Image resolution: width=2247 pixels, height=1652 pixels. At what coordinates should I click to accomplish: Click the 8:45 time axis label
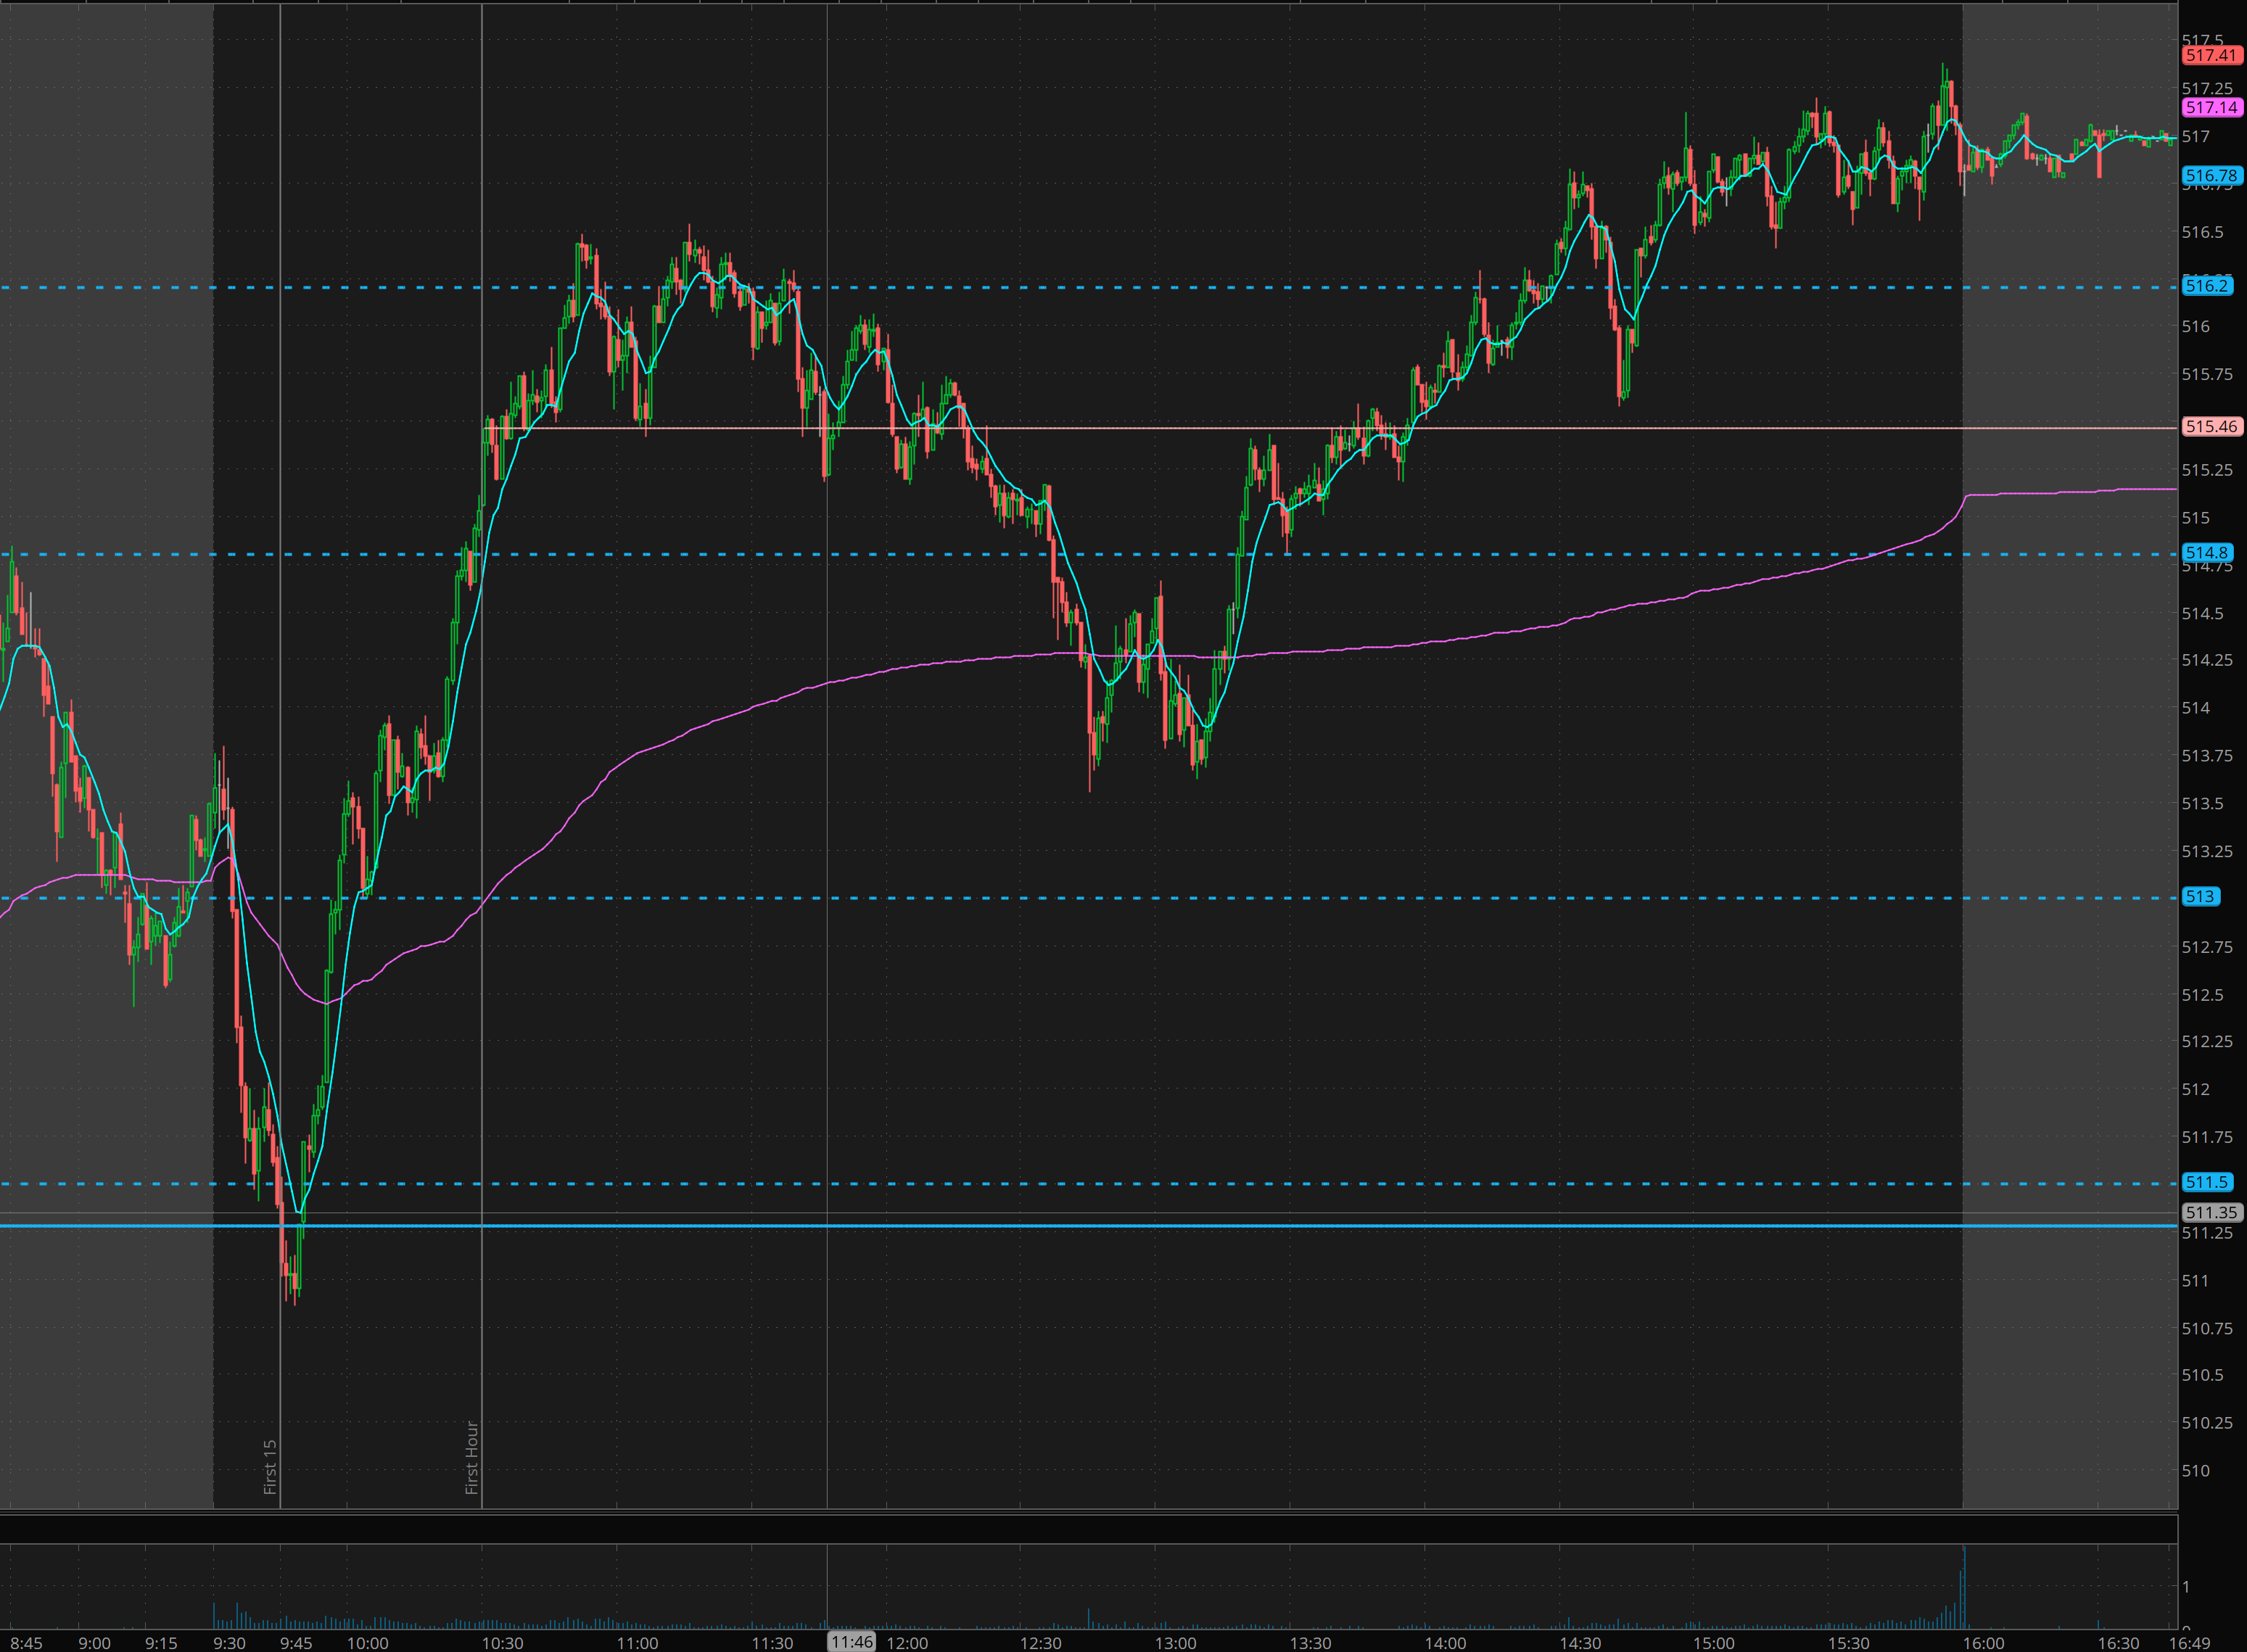point(27,1643)
